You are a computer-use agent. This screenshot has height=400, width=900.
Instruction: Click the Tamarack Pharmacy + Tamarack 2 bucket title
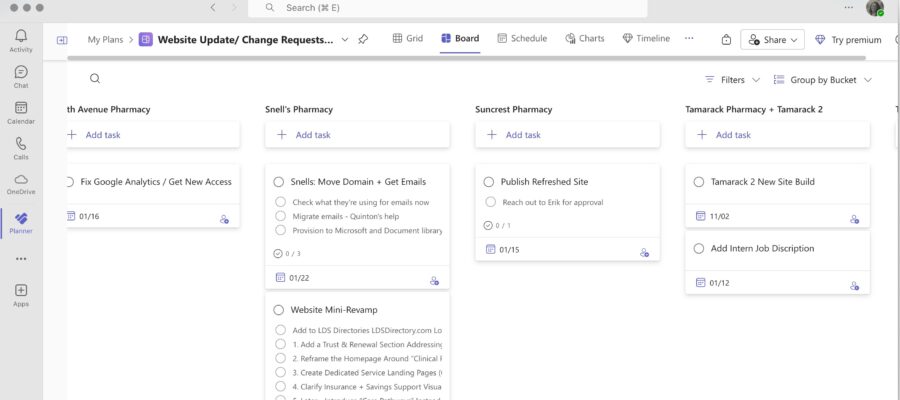[754, 109]
